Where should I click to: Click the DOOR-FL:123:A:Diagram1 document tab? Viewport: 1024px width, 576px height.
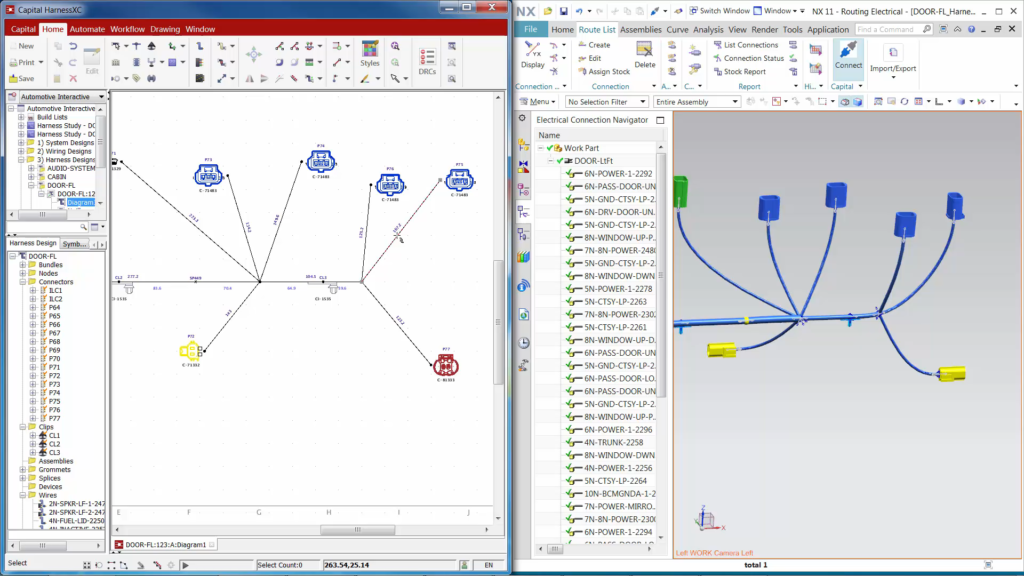tap(165, 545)
